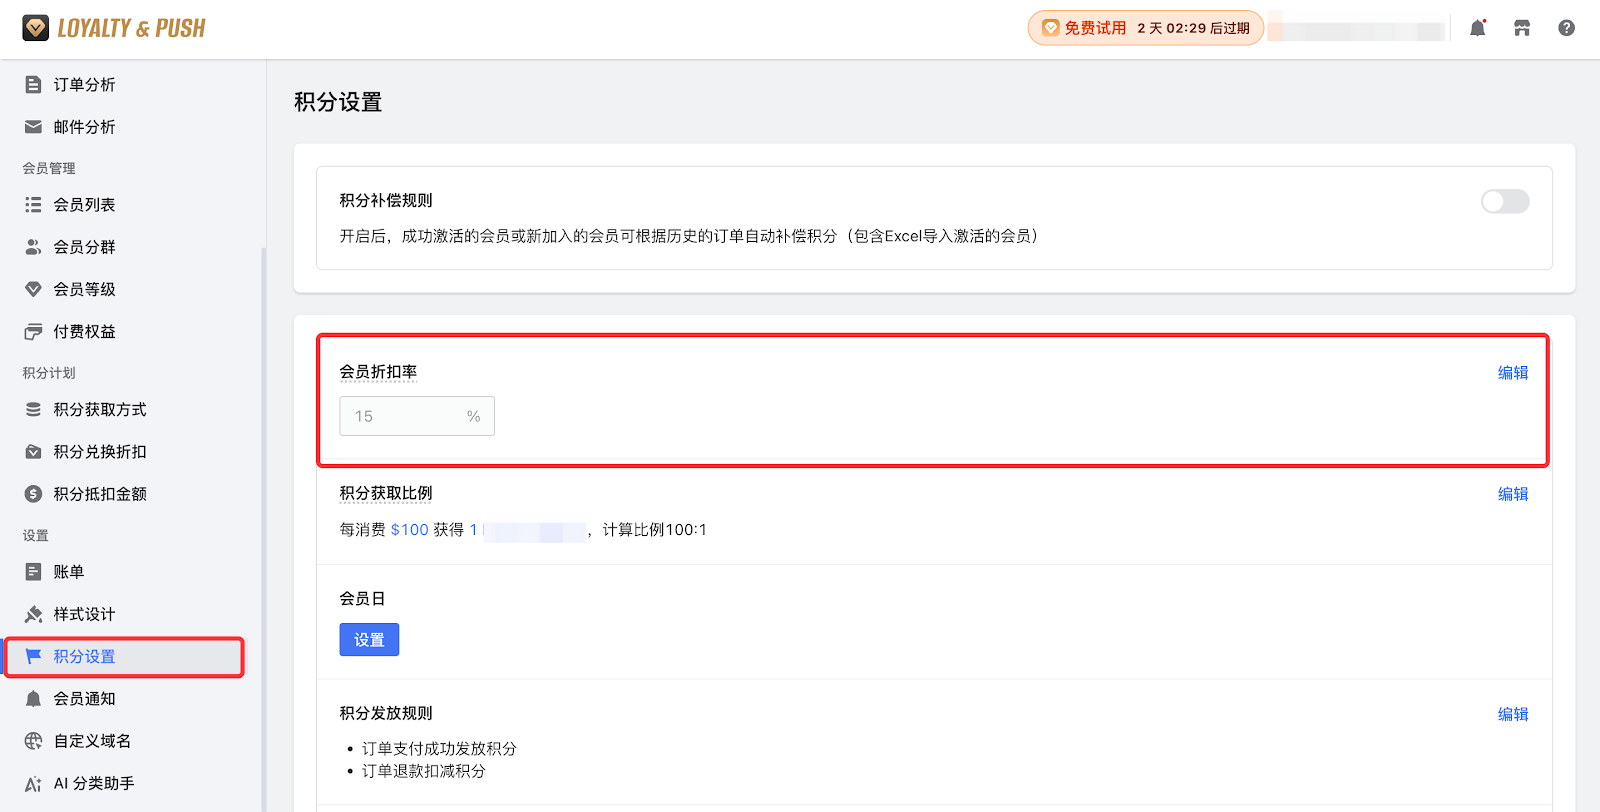Screen dimensions: 1600x812
Task: Click the 会员等级 diamond icon
Action: [x=33, y=289]
